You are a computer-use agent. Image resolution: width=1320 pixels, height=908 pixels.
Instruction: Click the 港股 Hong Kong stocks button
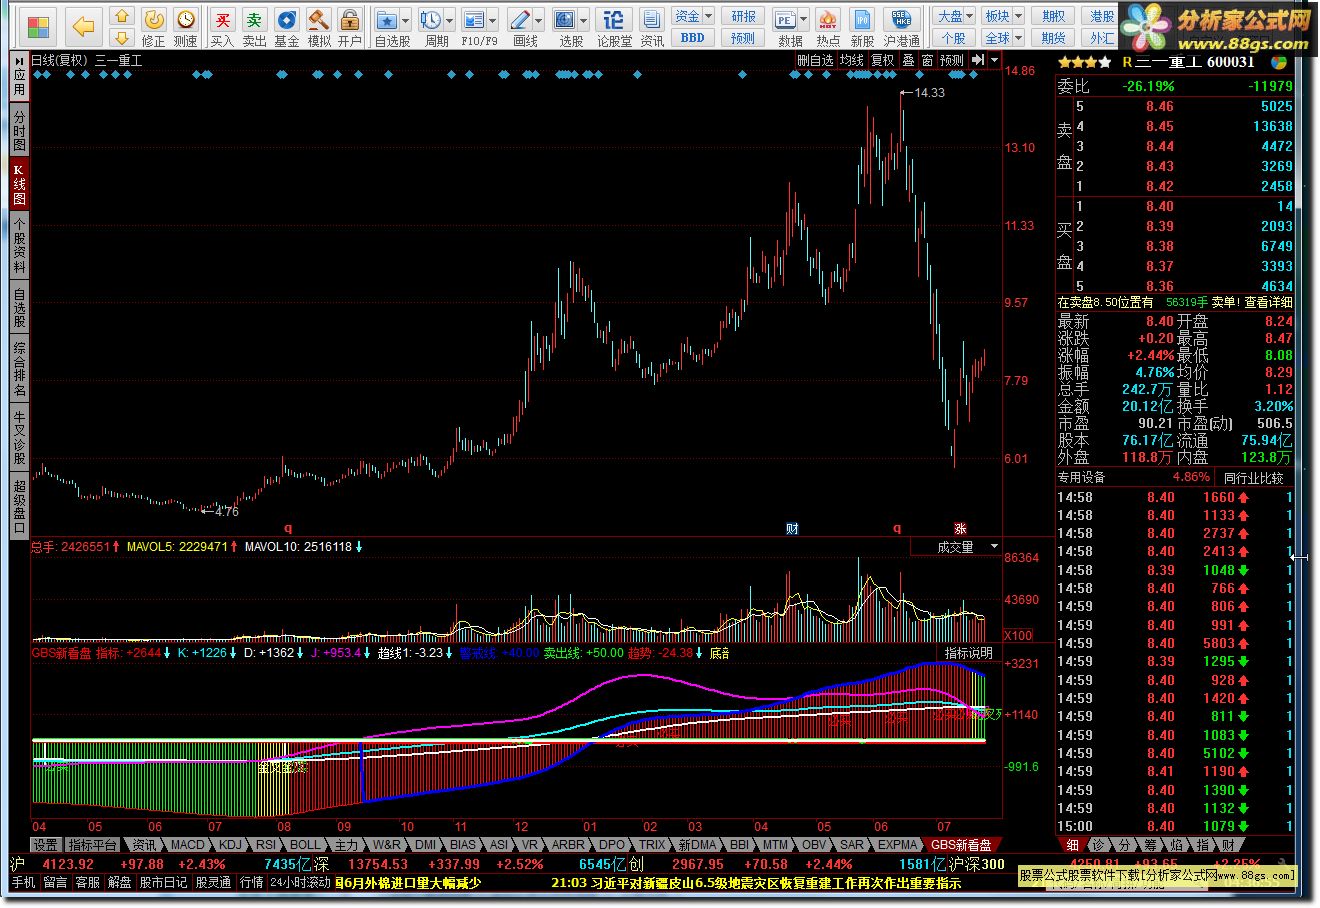(x=1102, y=16)
